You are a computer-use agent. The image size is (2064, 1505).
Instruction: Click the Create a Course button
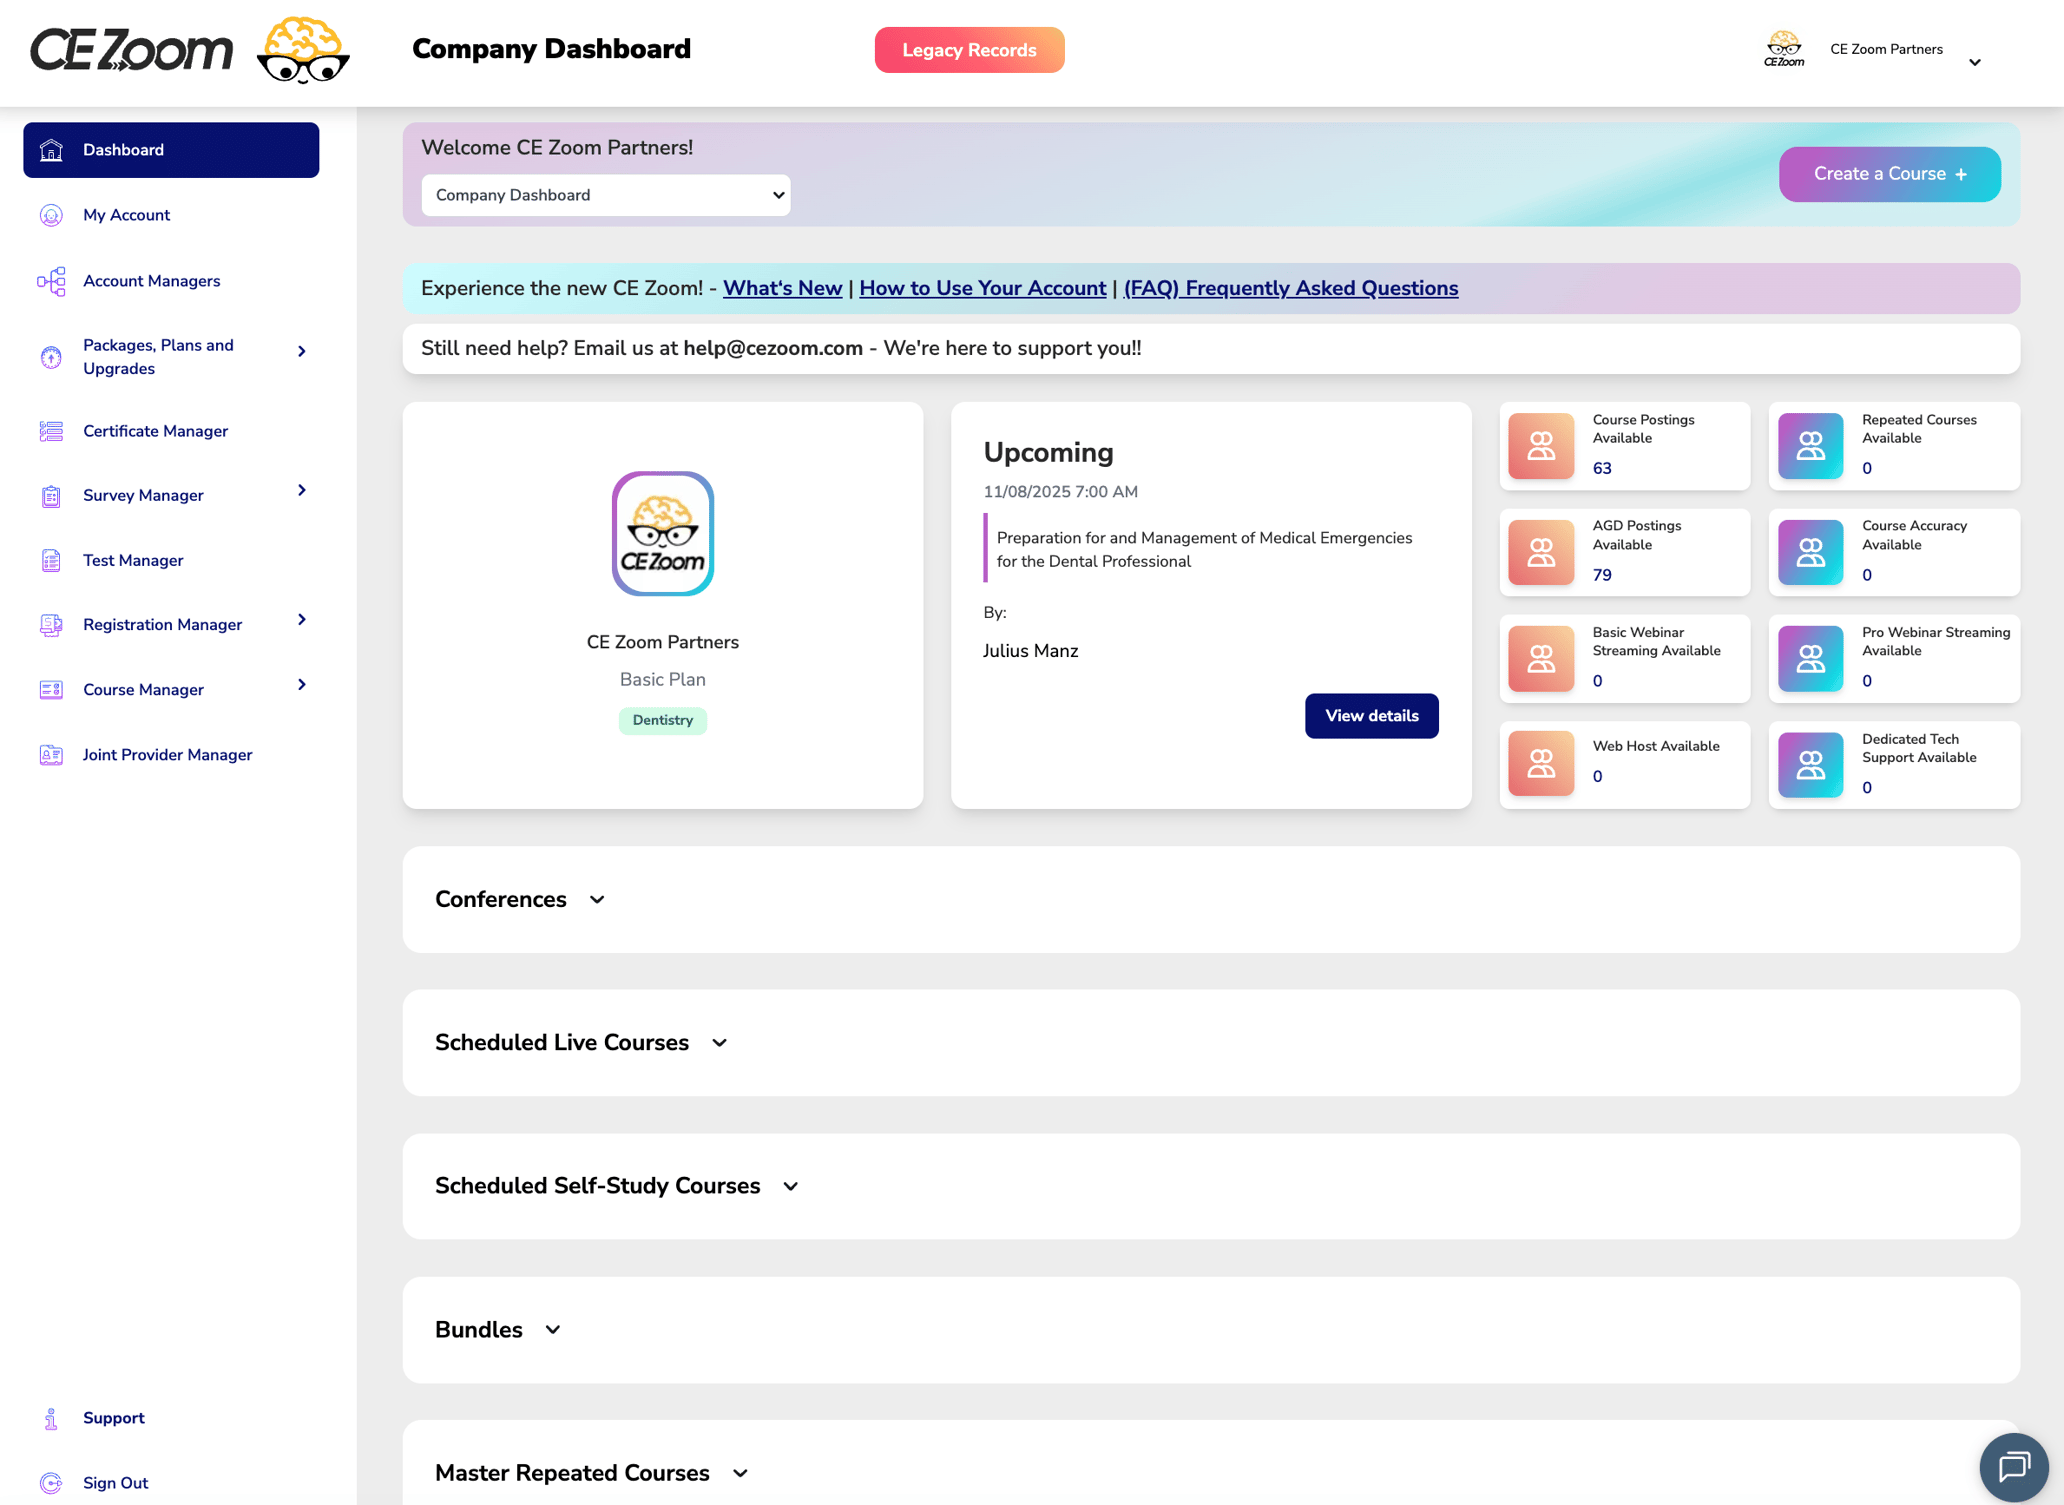click(1888, 173)
